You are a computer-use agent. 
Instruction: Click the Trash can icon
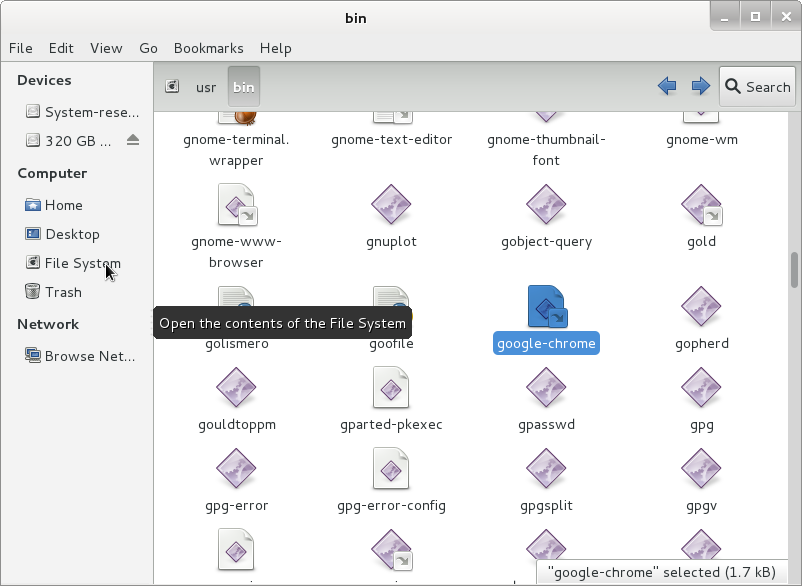point(32,291)
